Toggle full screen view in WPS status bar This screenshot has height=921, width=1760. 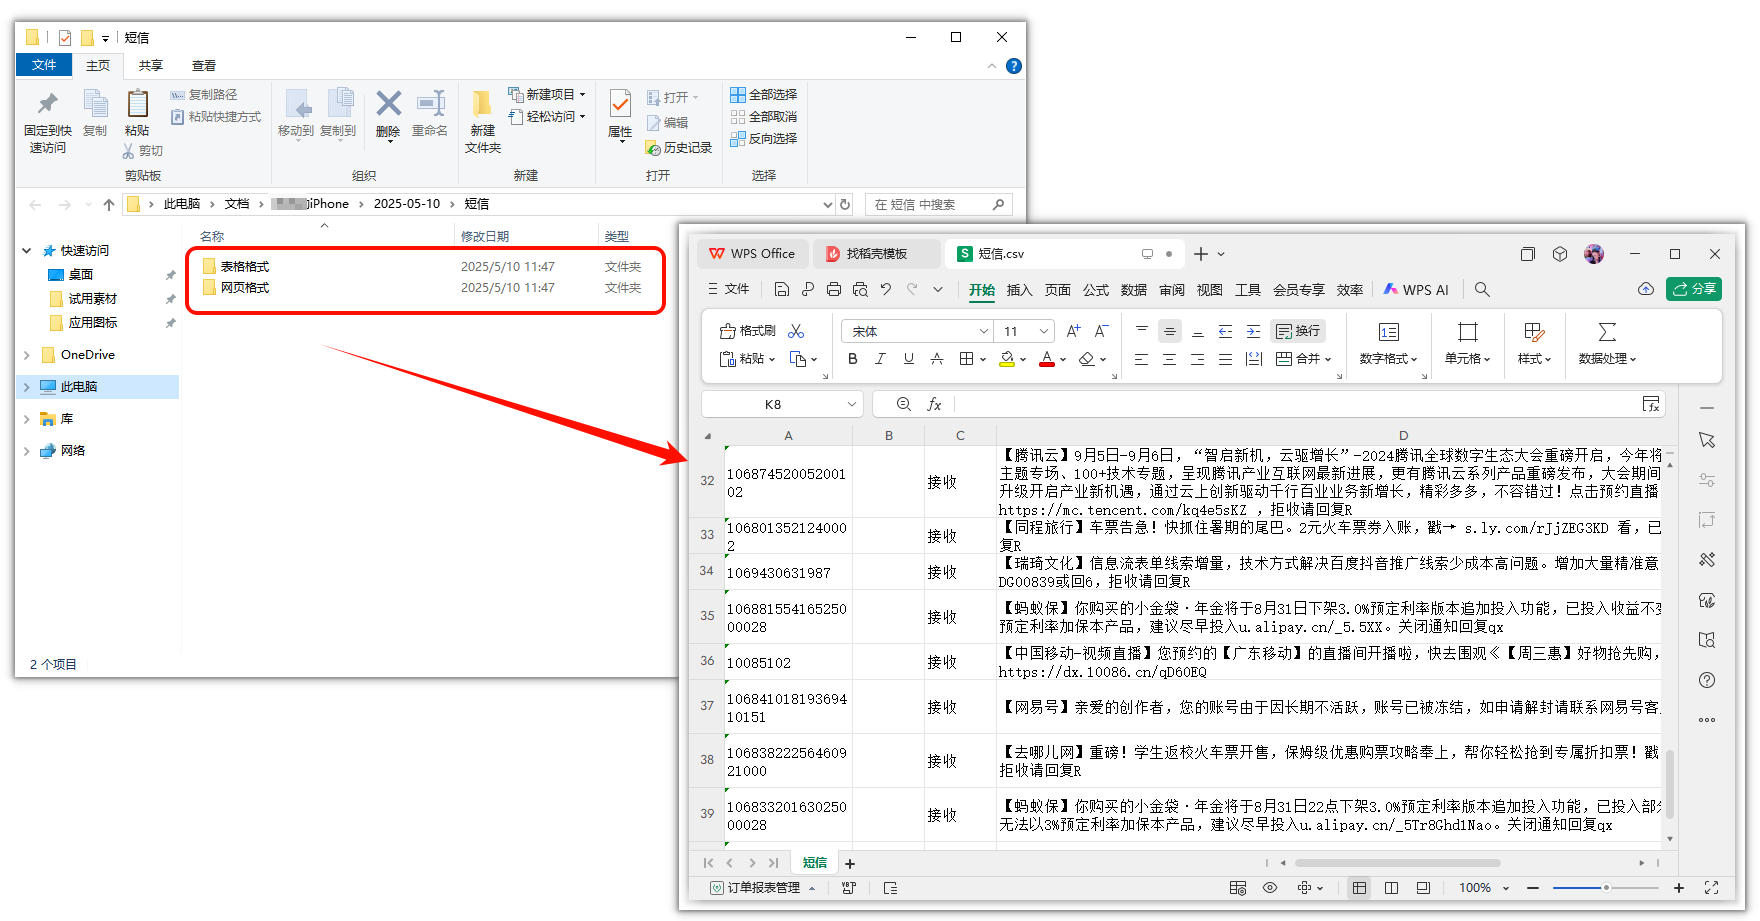pos(1711,887)
